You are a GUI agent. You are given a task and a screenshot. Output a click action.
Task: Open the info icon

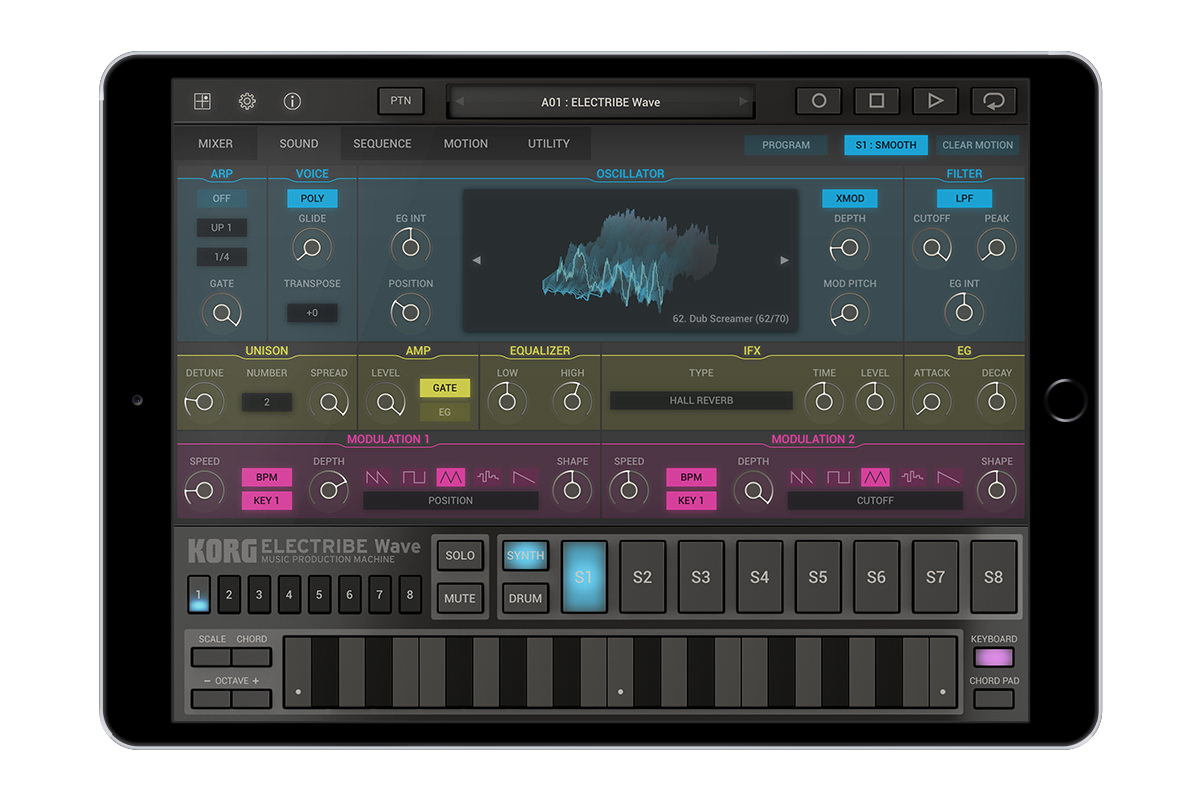tap(292, 101)
